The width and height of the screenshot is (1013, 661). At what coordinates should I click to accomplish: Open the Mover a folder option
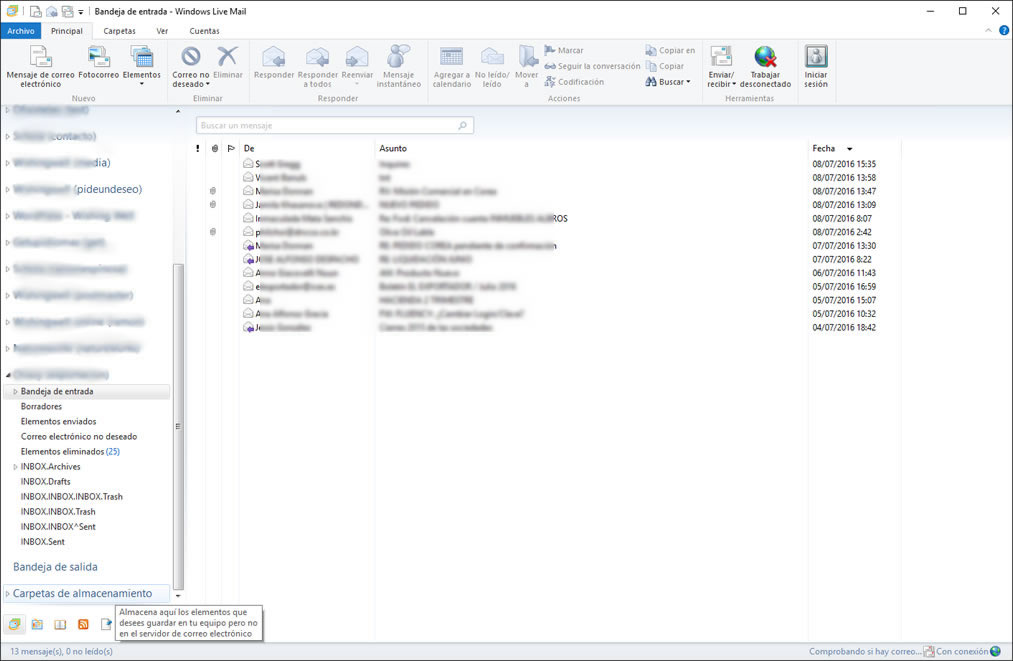527,67
